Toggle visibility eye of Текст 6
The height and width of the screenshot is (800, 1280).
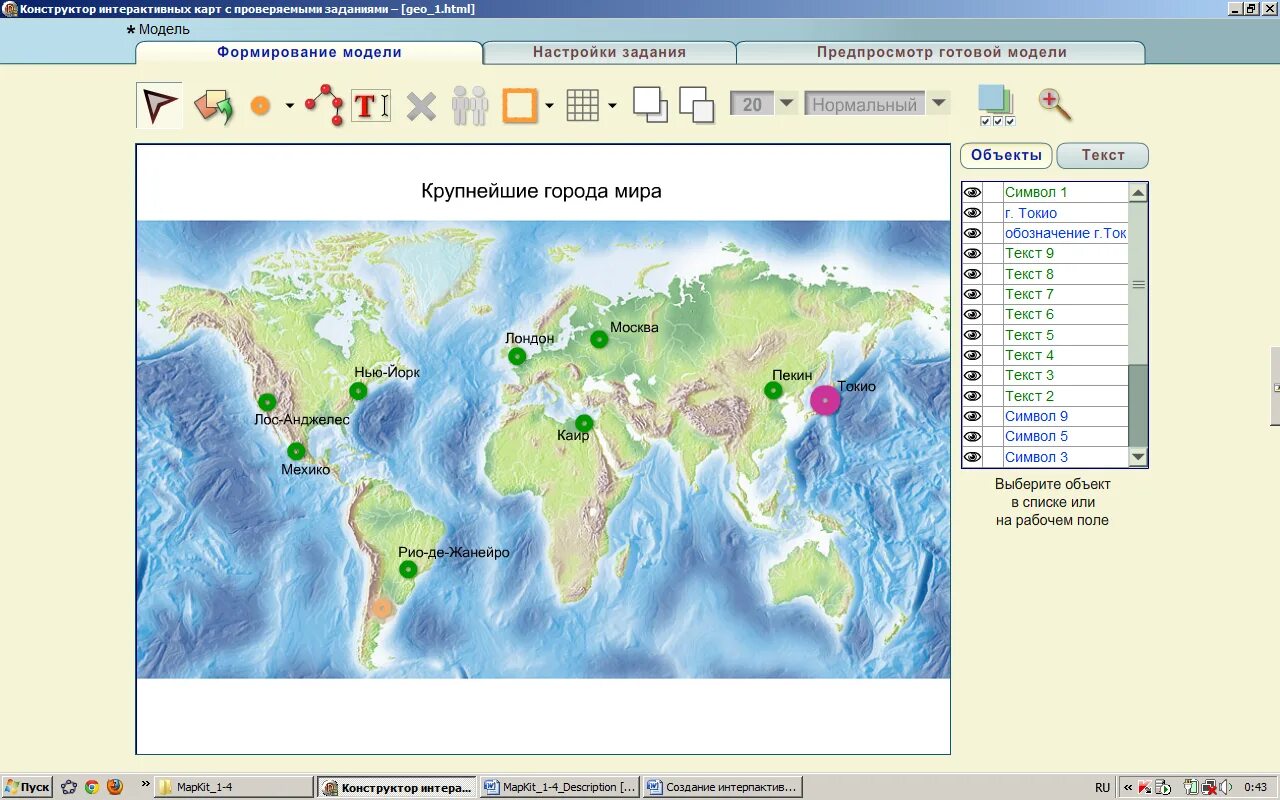click(x=972, y=314)
